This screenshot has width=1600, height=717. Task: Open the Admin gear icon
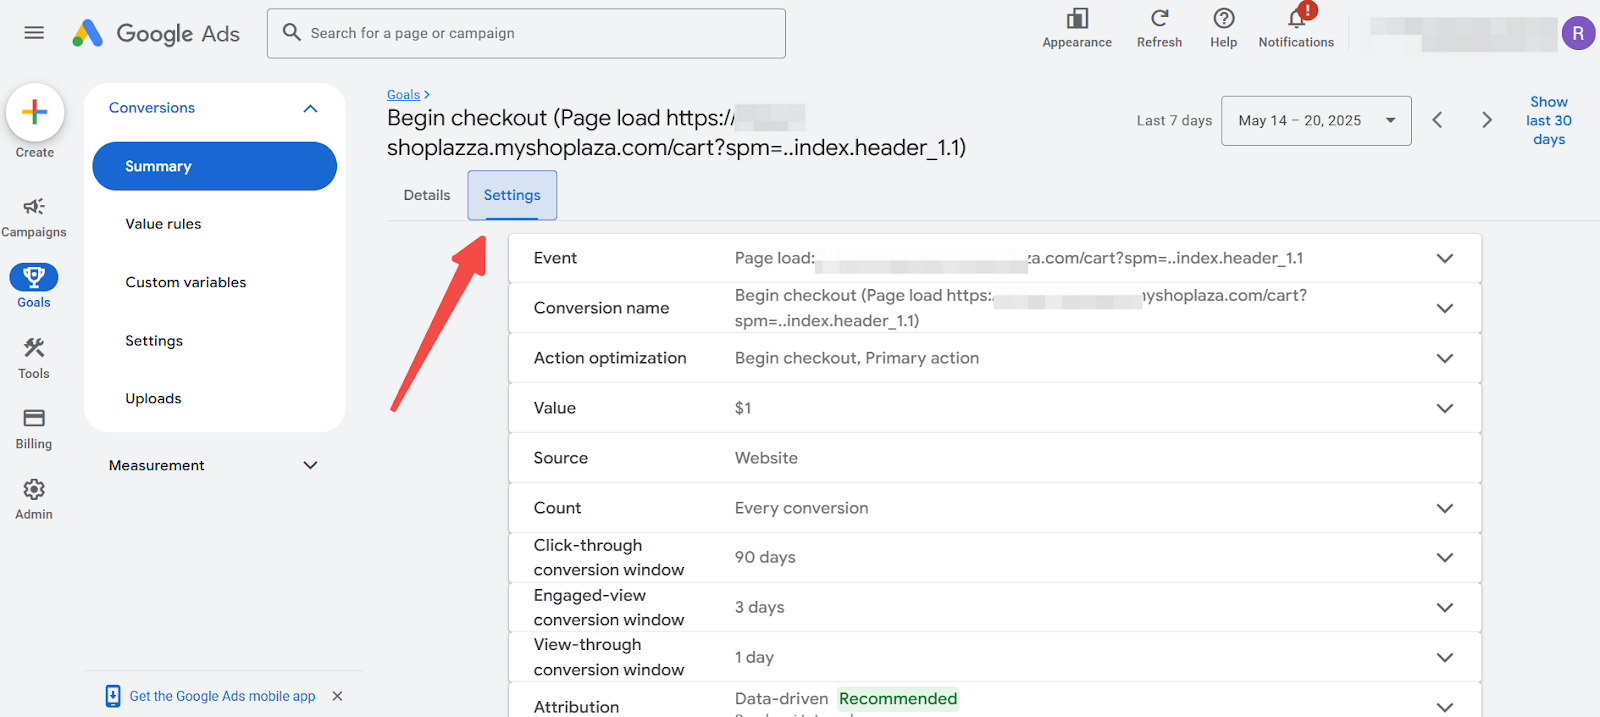click(34, 498)
